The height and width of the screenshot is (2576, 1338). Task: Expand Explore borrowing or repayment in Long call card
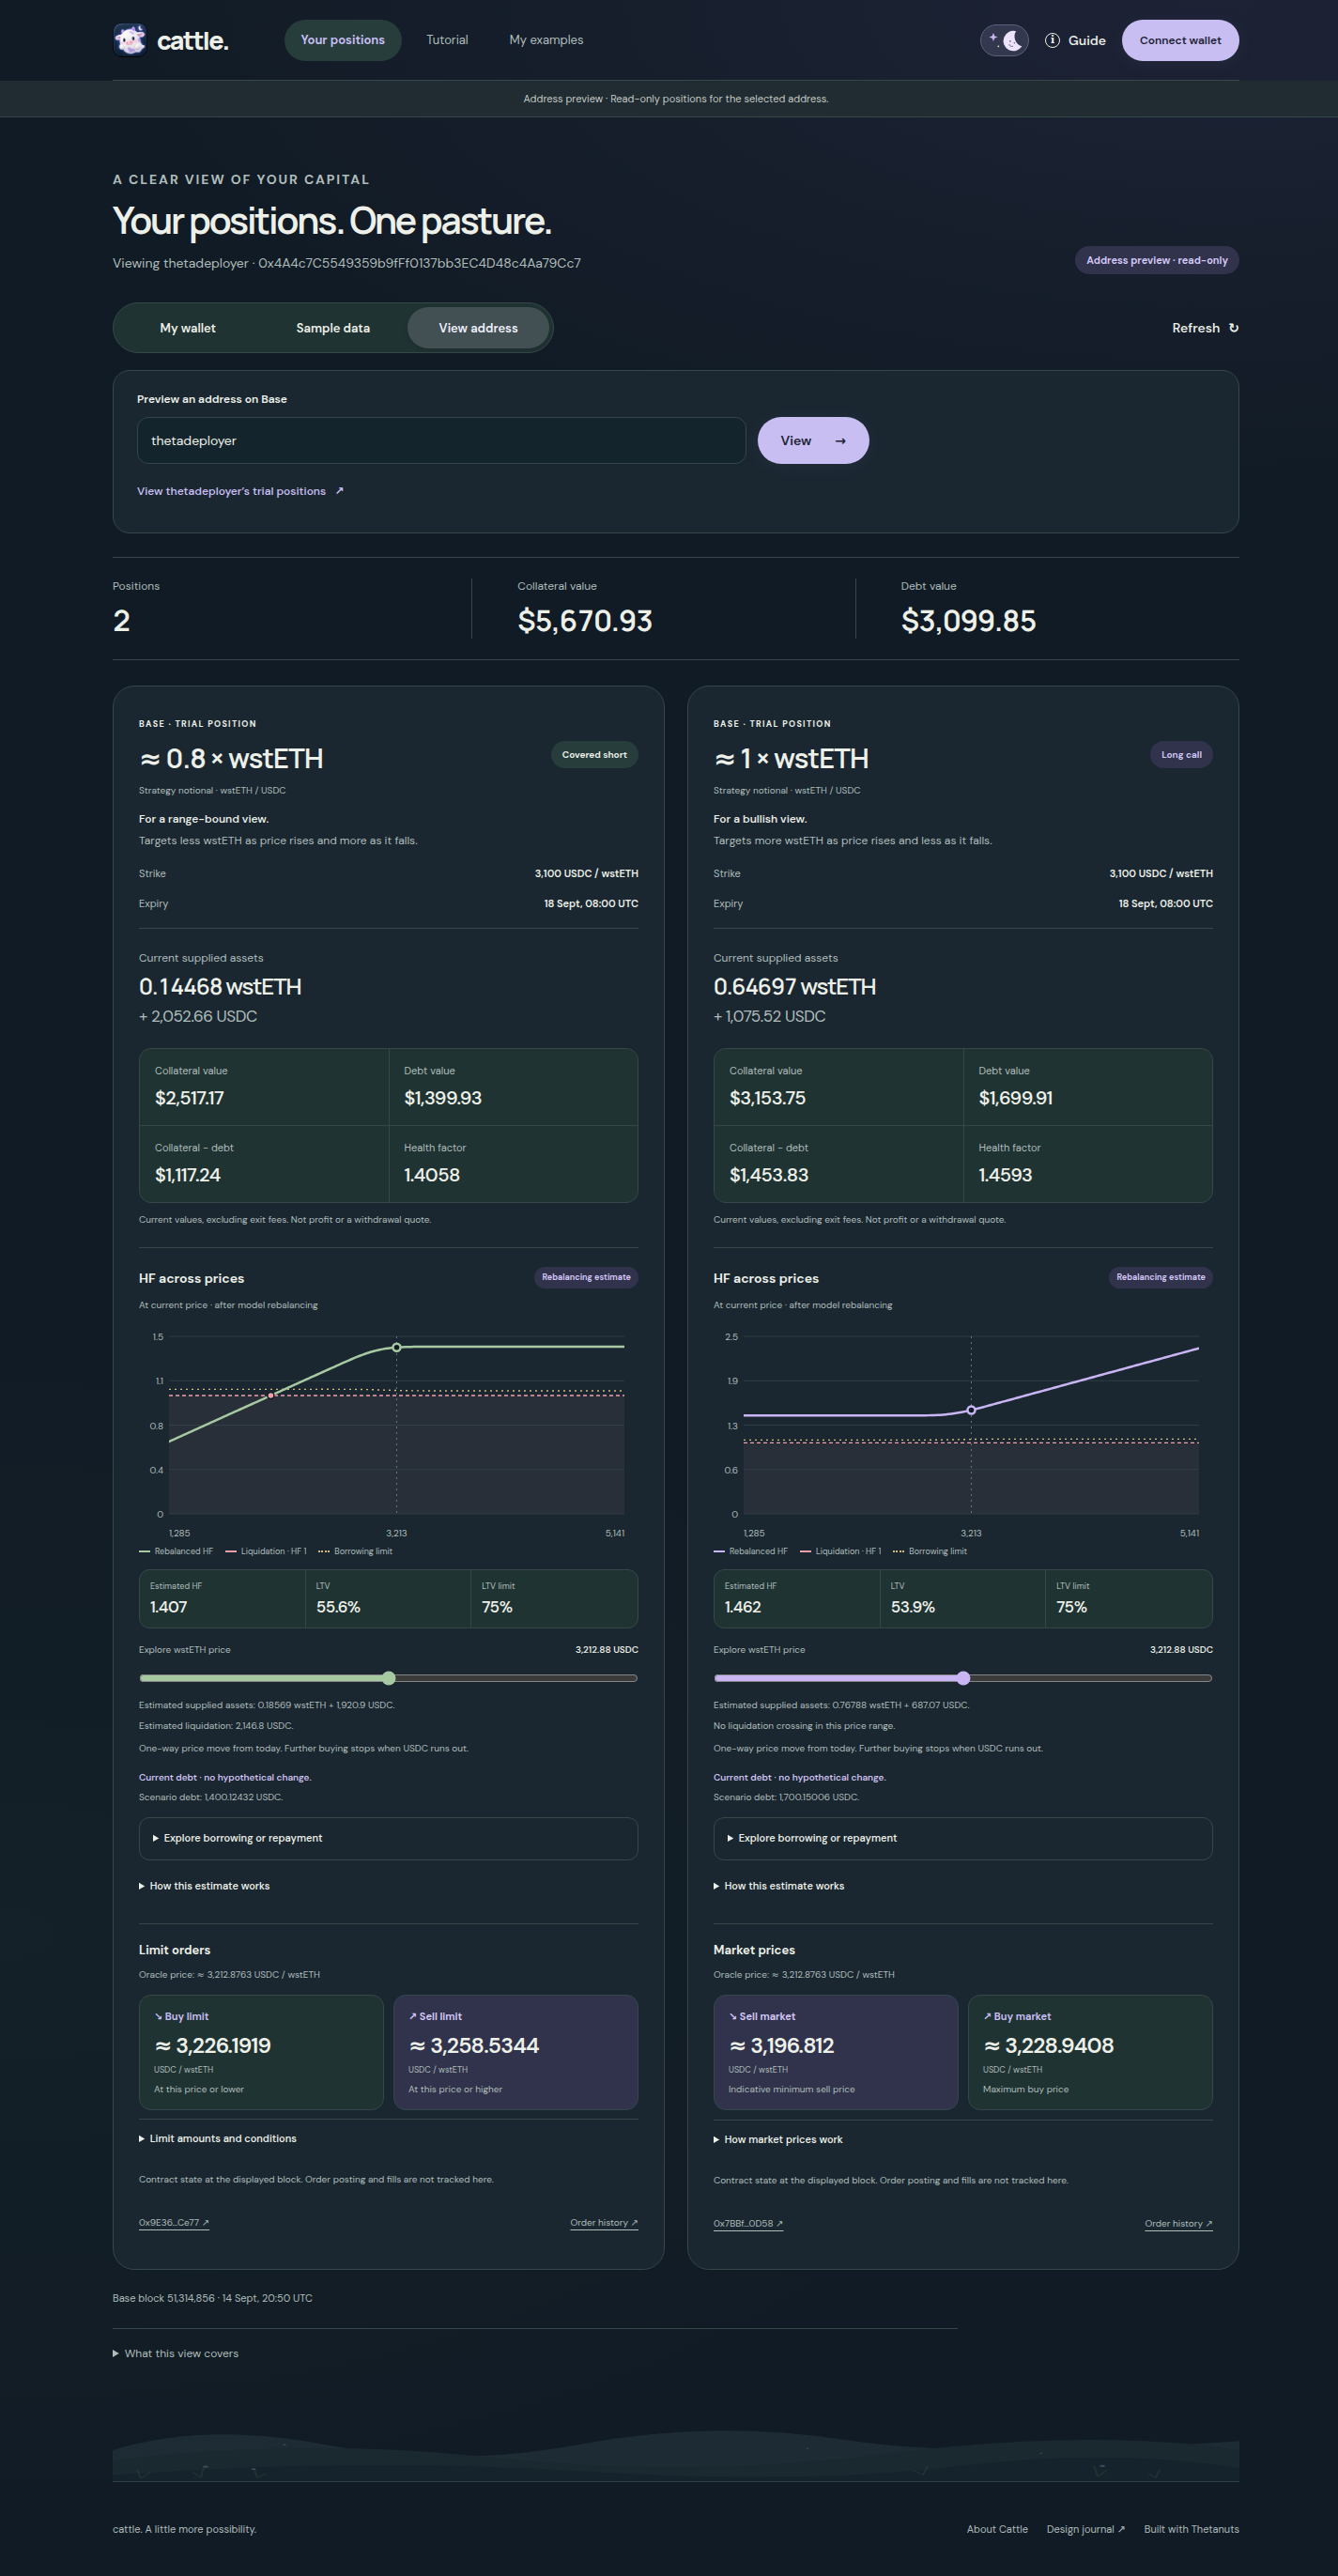click(x=963, y=1838)
